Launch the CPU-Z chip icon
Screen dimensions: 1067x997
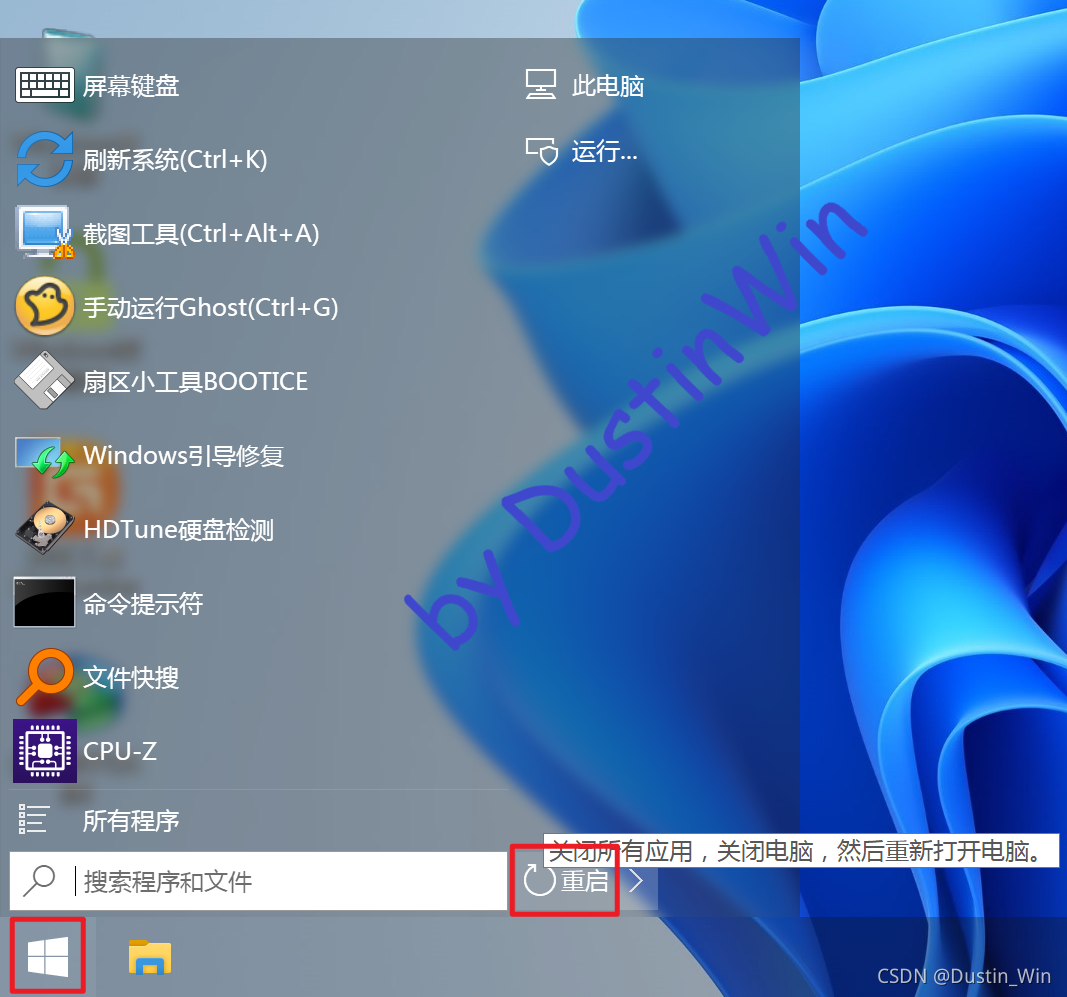click(x=44, y=751)
